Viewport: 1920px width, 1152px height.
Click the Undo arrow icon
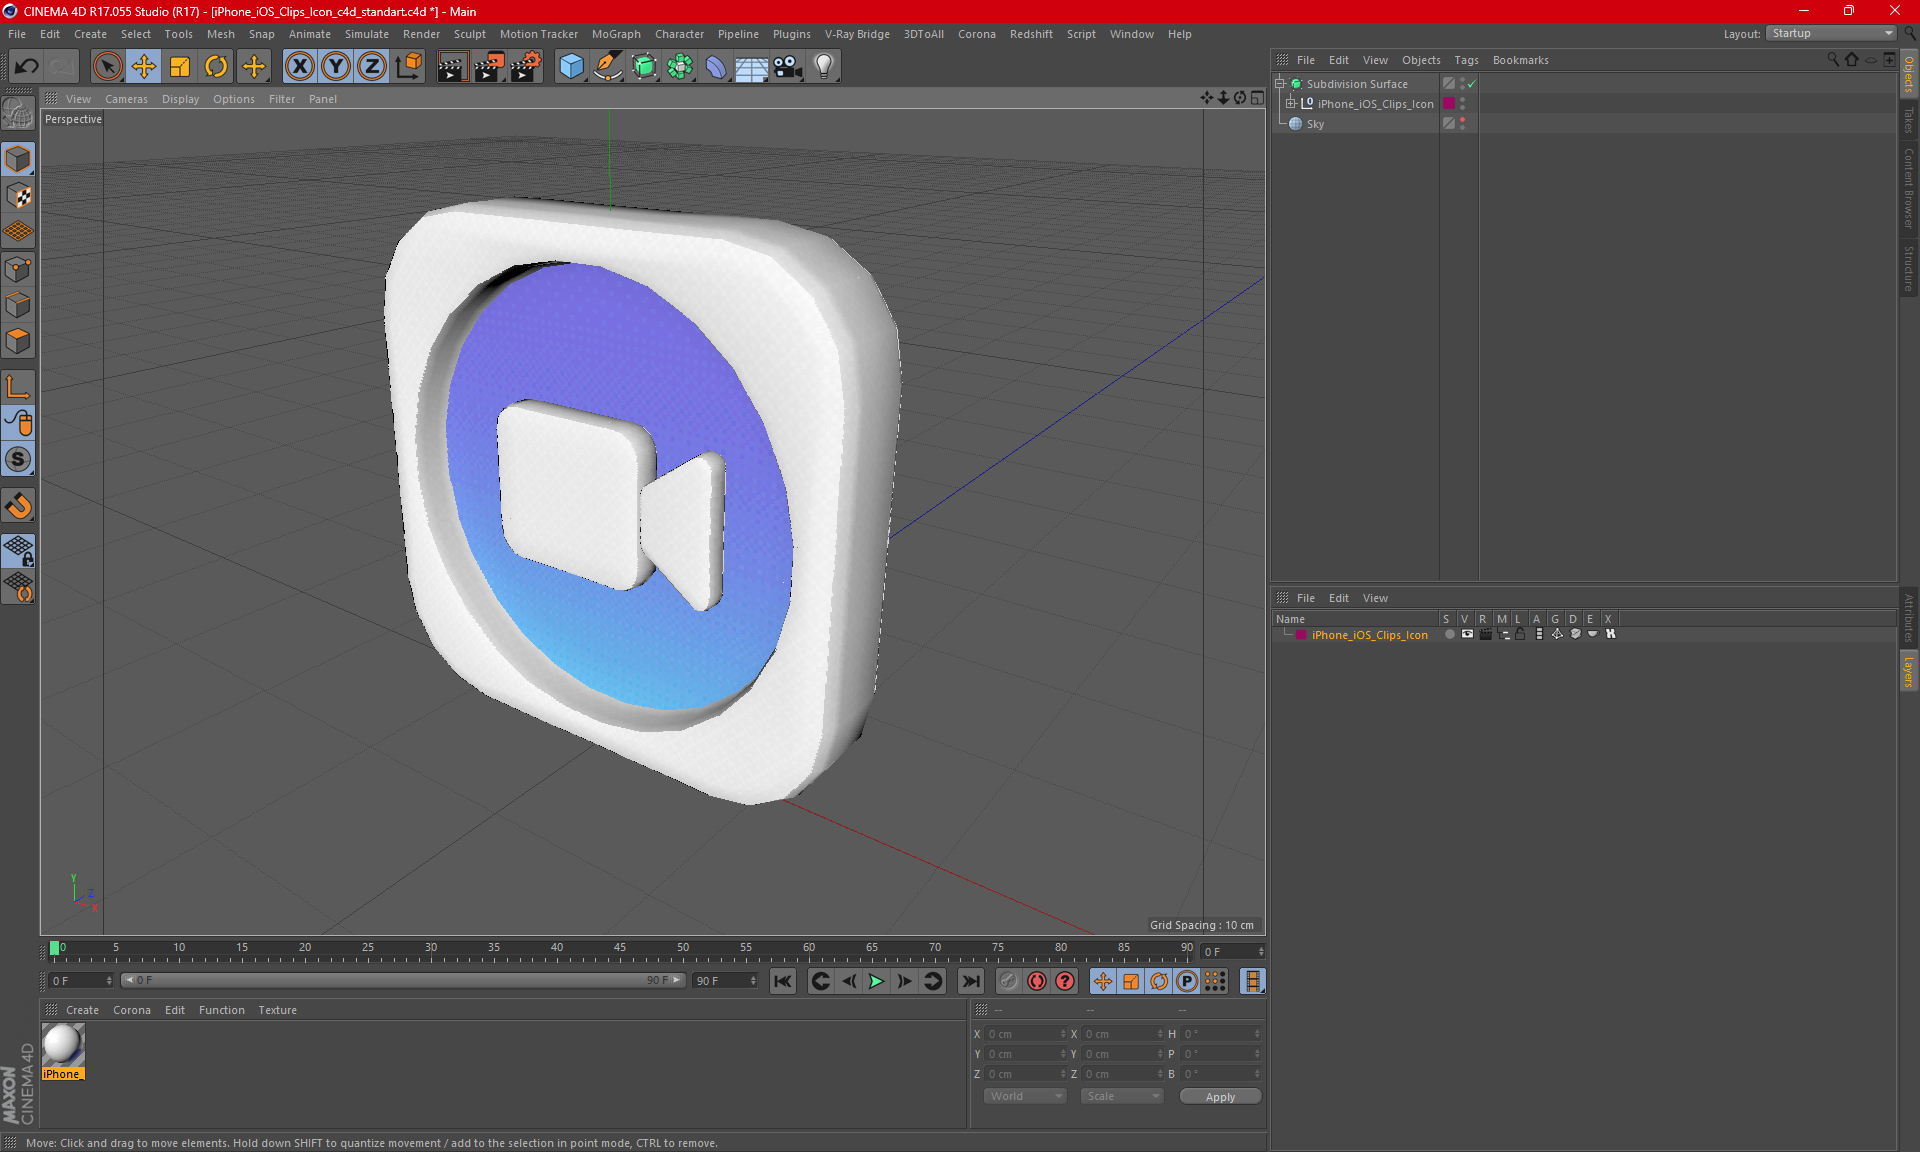27,66
